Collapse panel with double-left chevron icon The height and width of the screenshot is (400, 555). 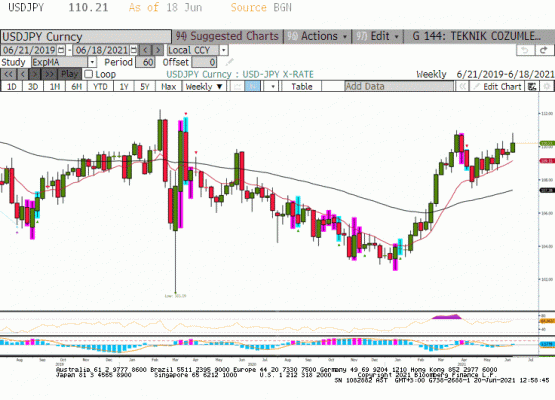(x=462, y=86)
